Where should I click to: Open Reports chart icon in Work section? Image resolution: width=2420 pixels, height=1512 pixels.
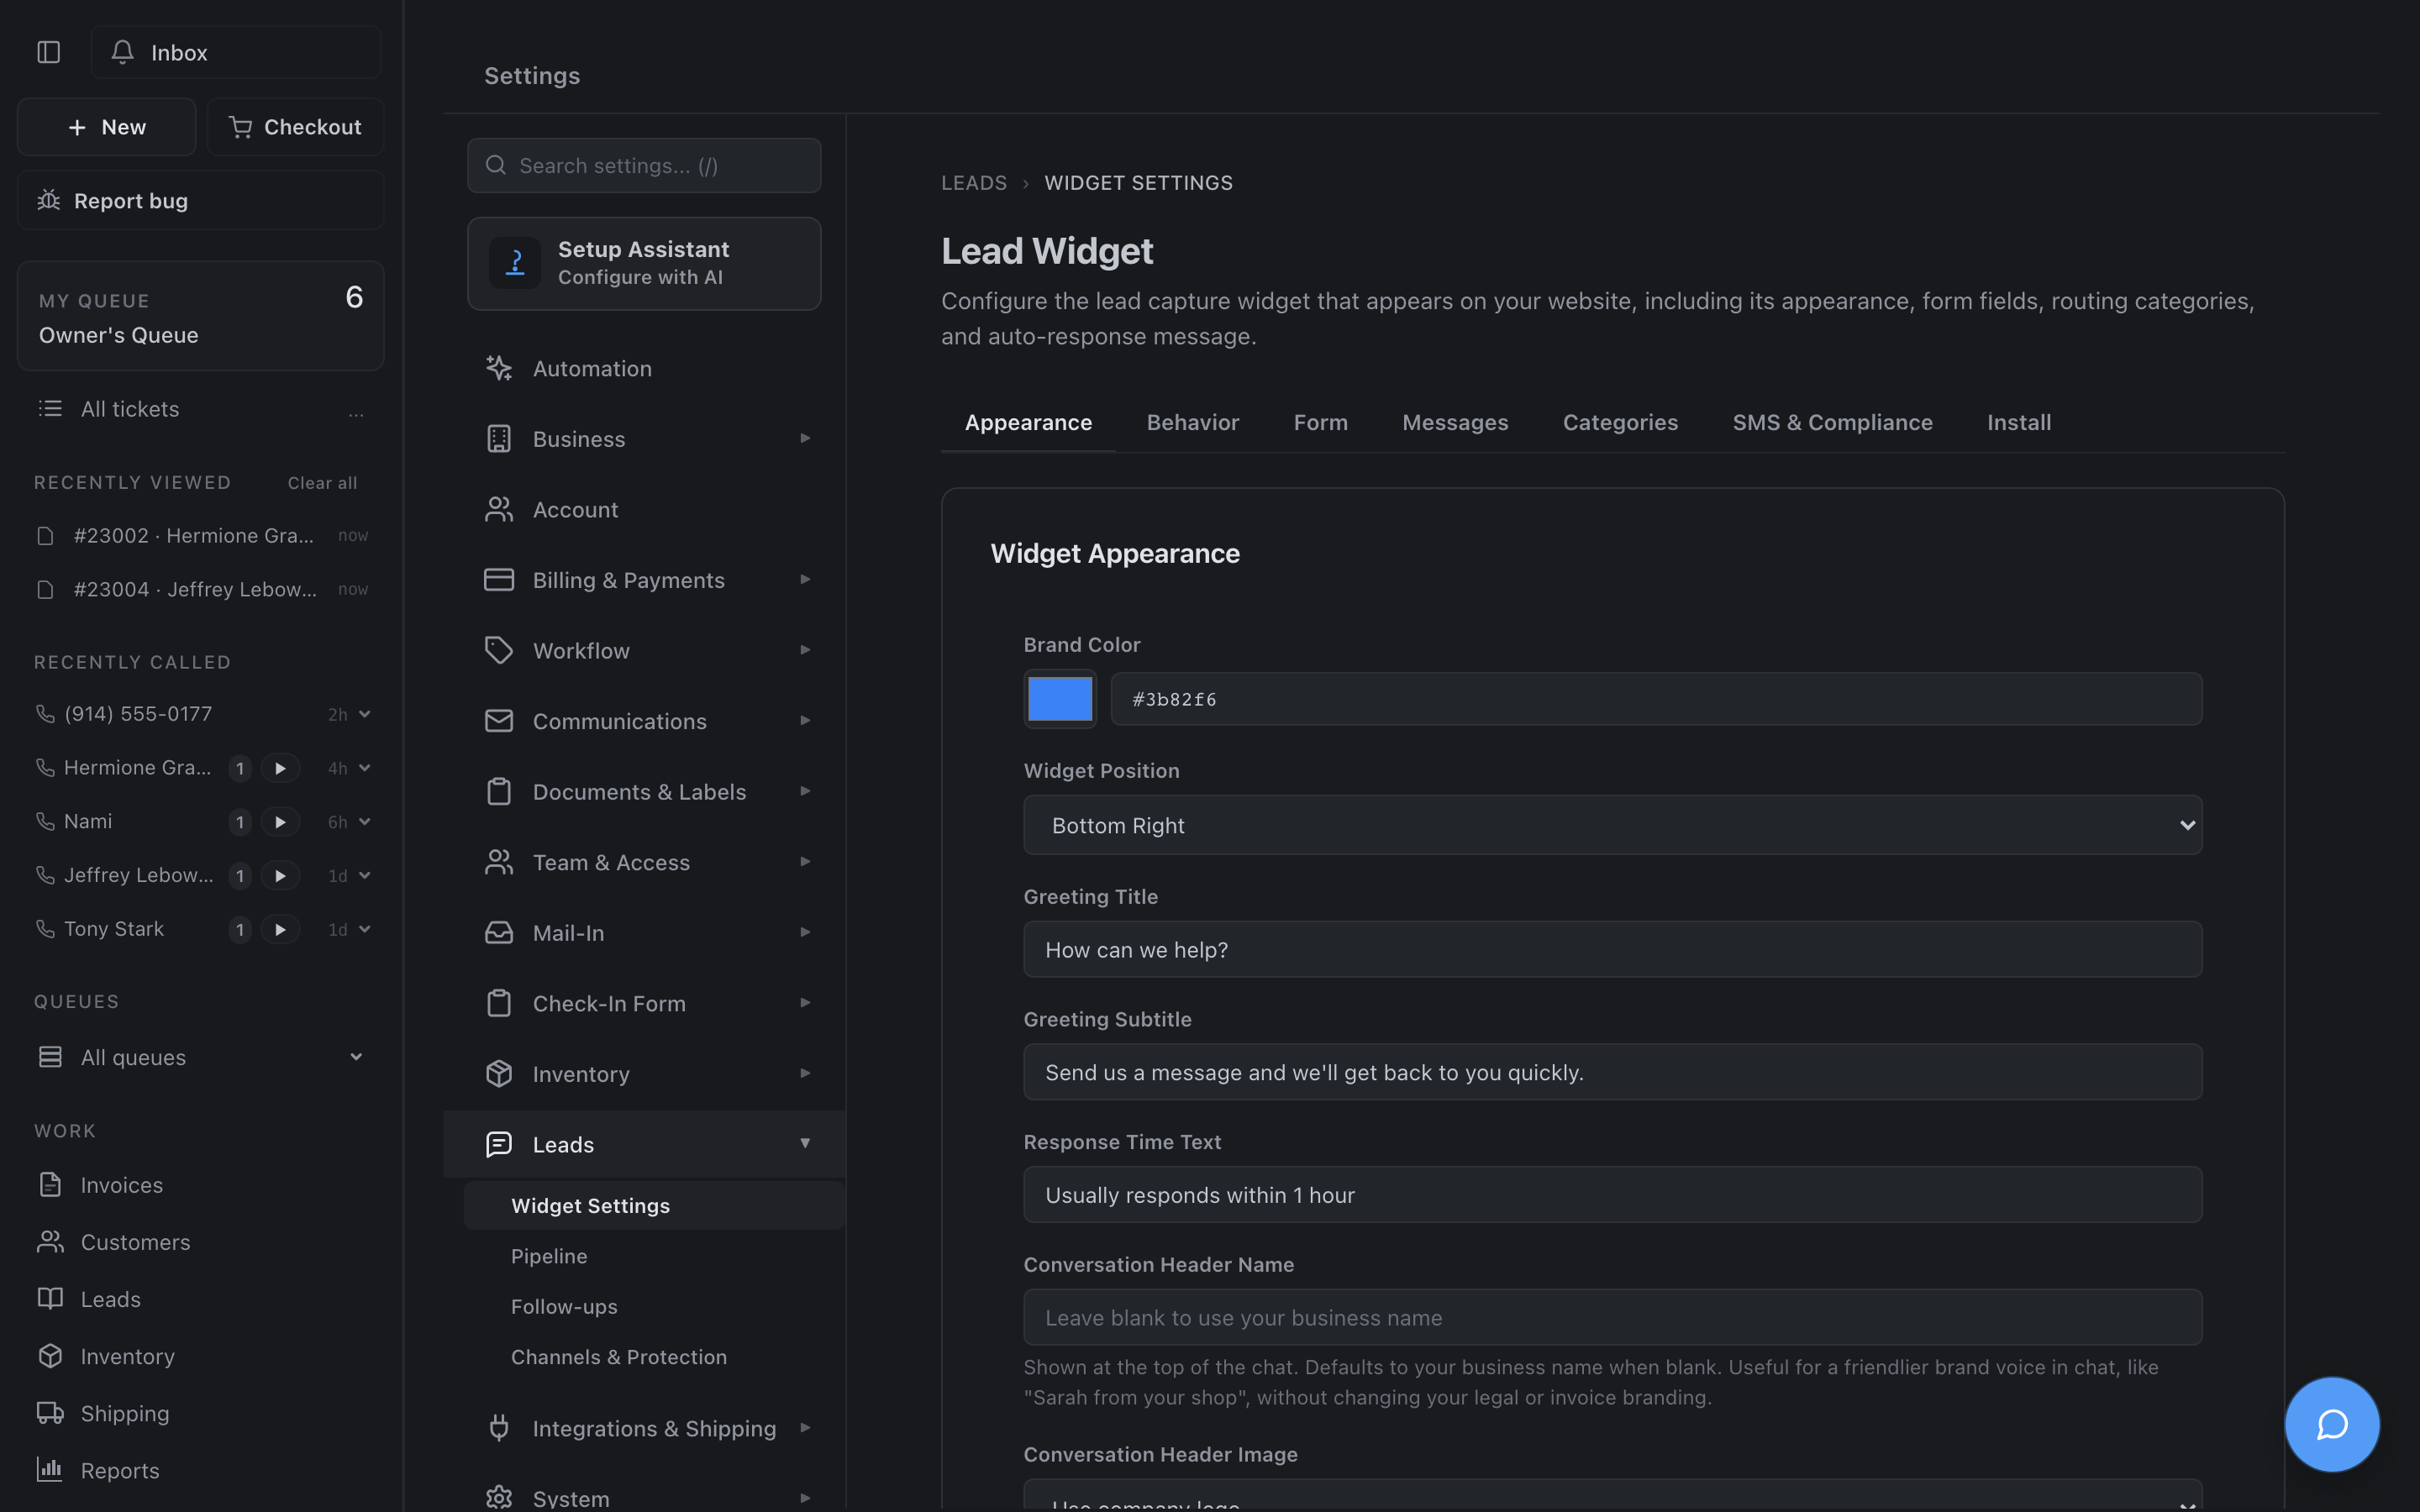(50, 1470)
